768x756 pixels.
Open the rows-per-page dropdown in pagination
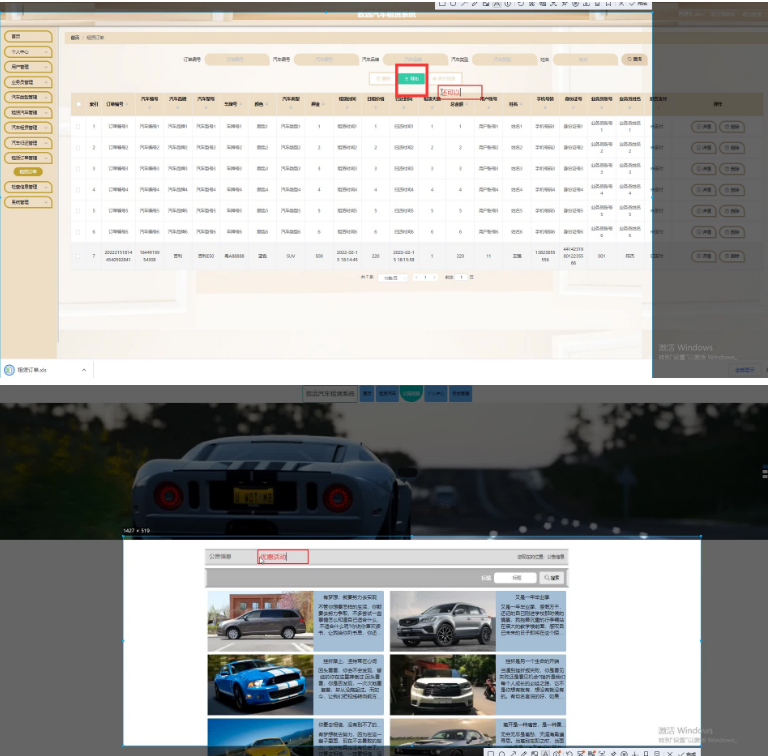tap(393, 278)
